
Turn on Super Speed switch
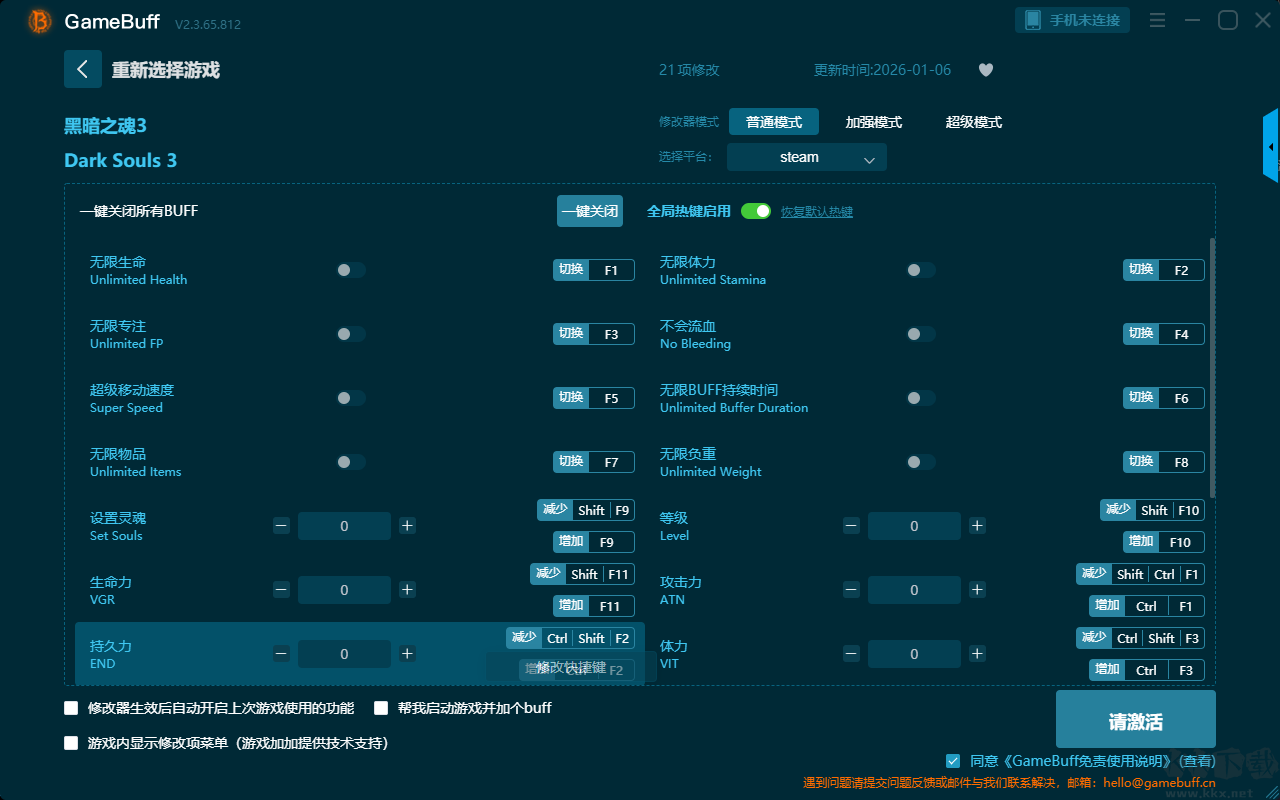(351, 398)
